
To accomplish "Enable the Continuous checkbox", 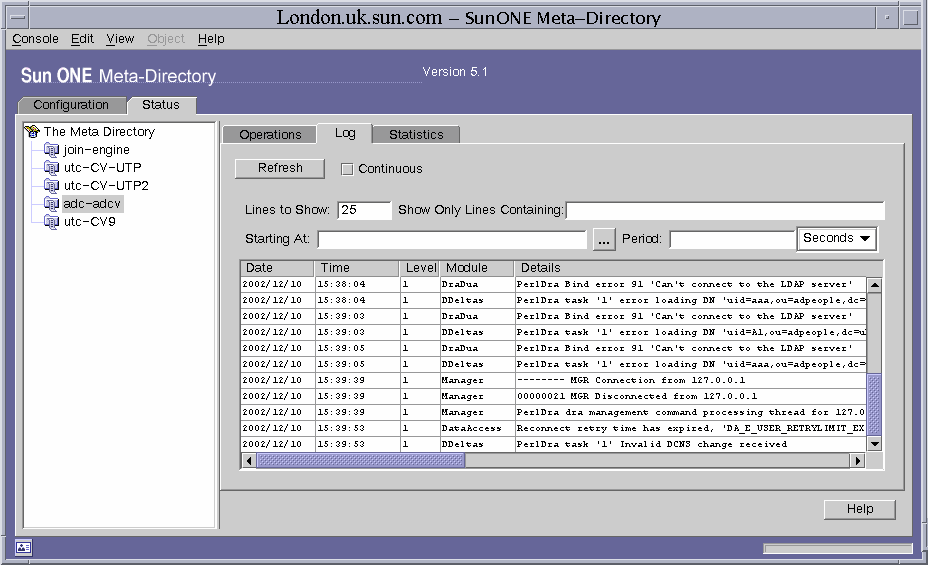I will tap(347, 169).
